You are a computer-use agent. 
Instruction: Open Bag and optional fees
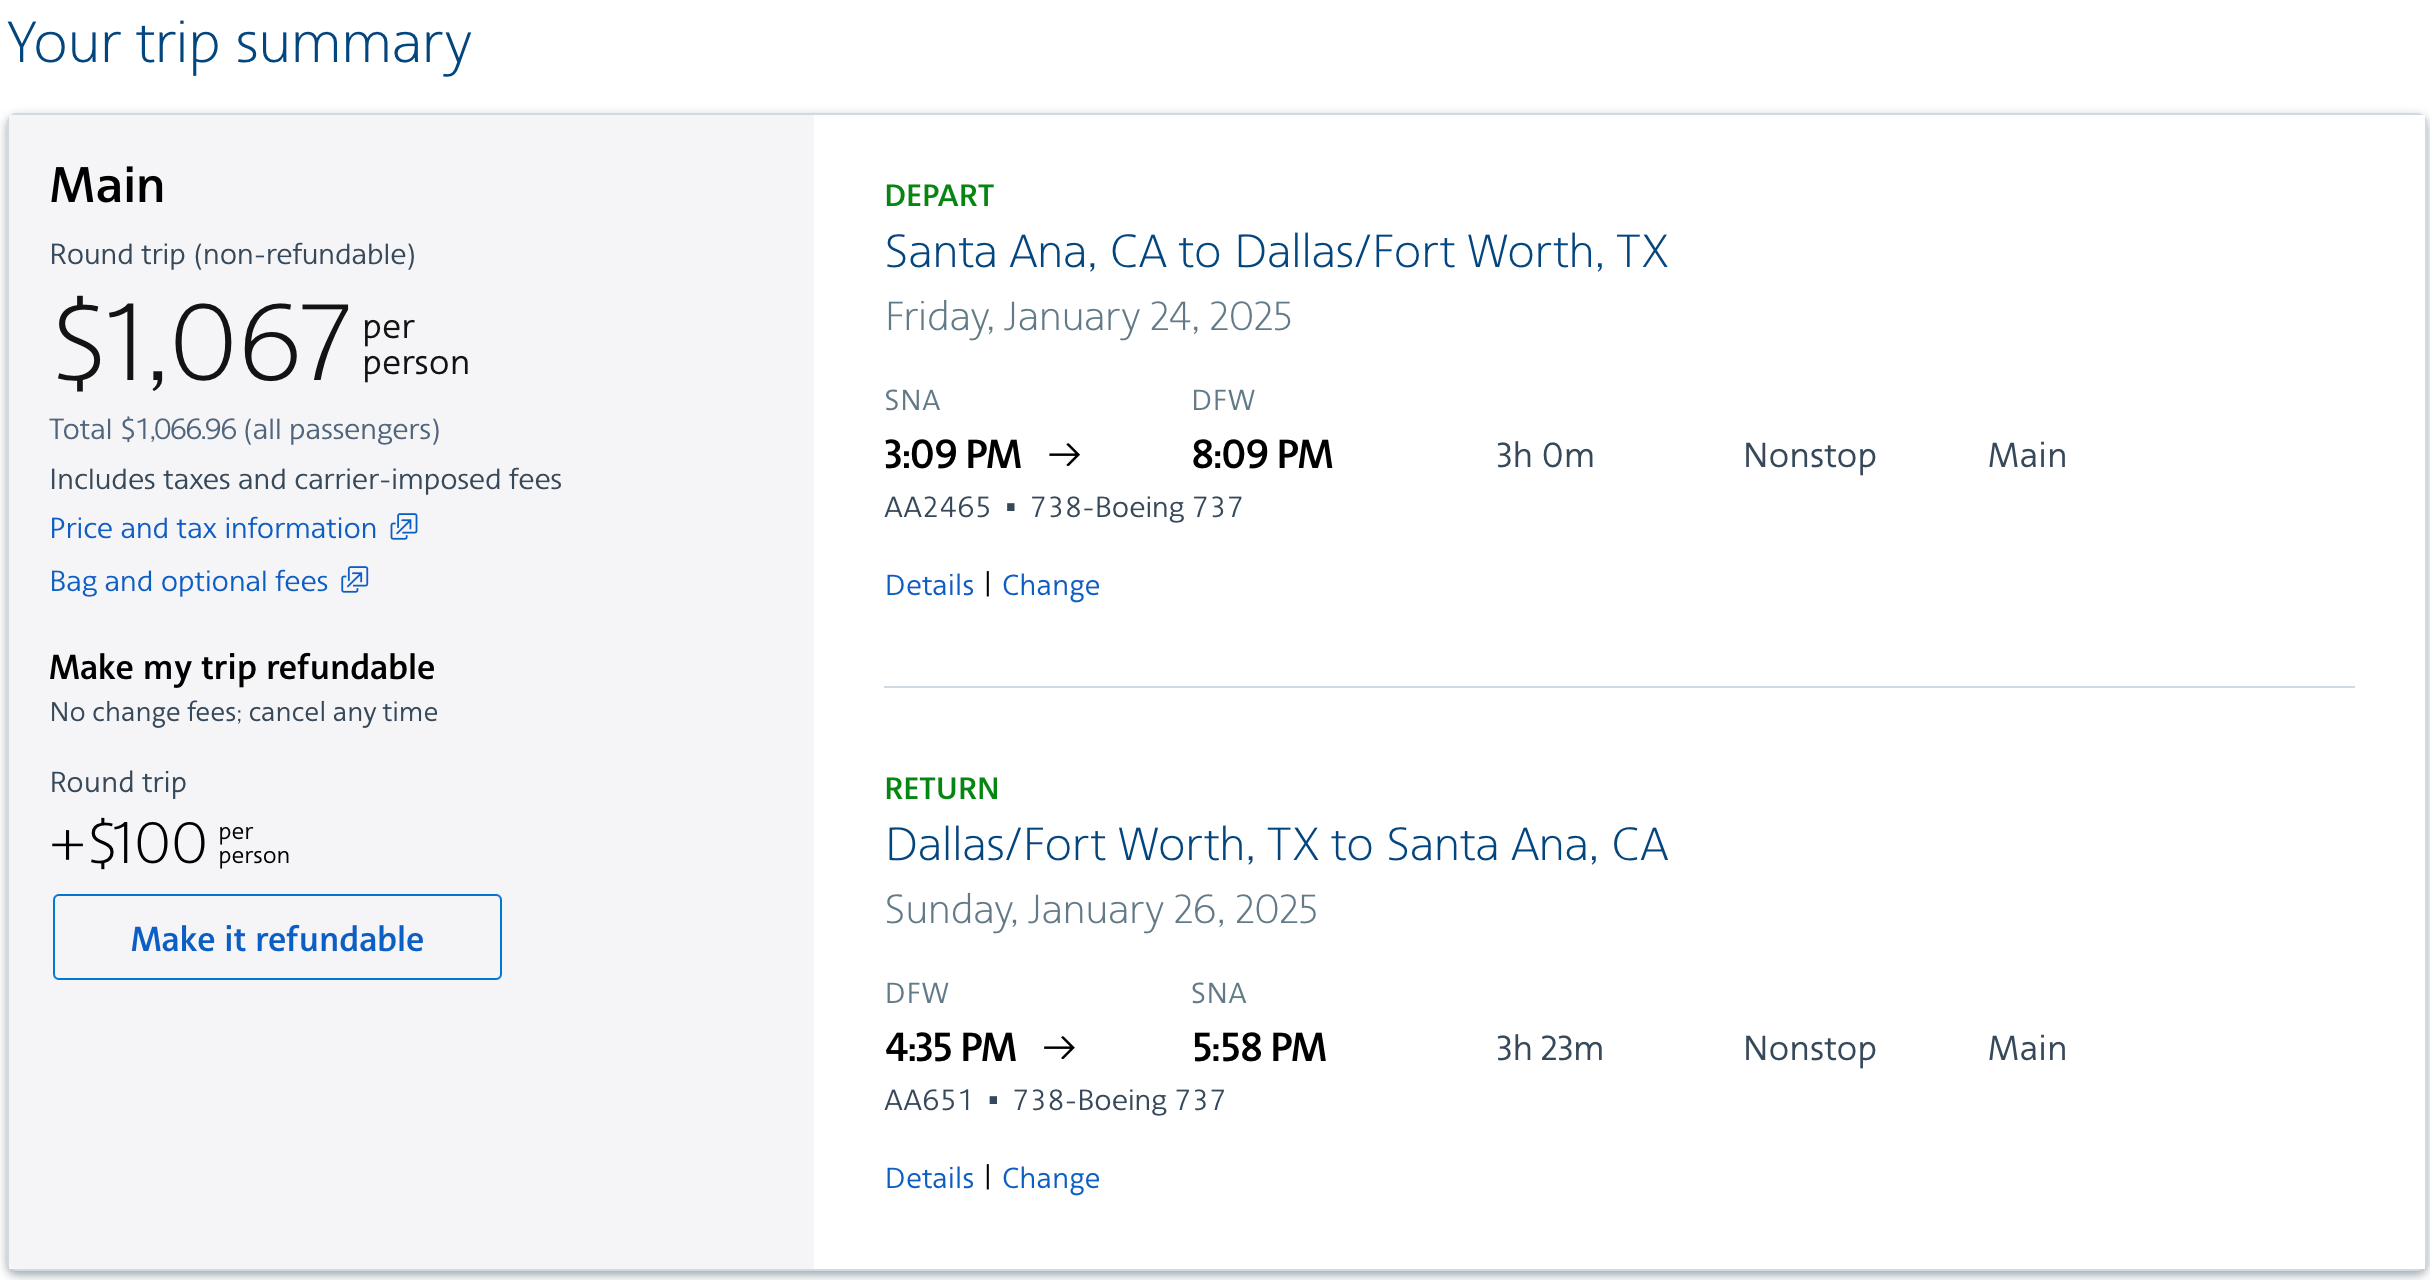click(x=187, y=580)
